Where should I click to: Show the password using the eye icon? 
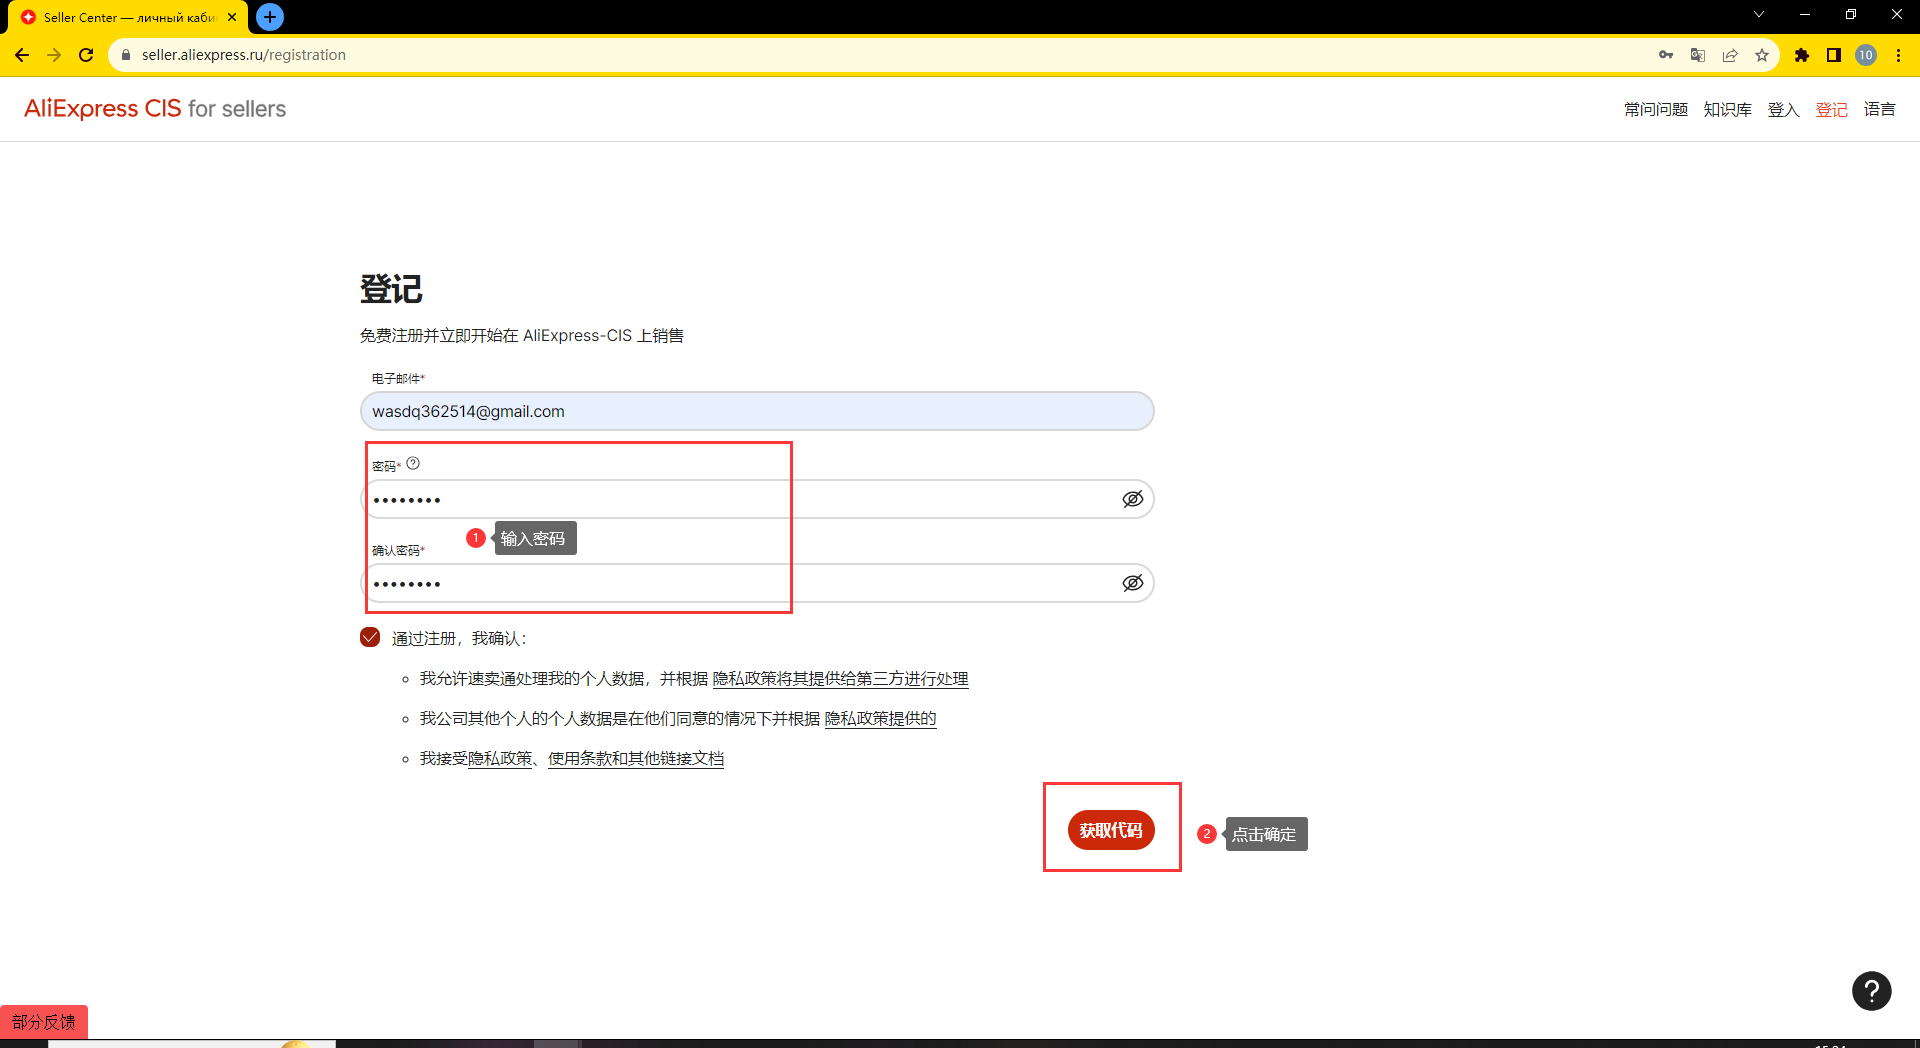(1132, 499)
